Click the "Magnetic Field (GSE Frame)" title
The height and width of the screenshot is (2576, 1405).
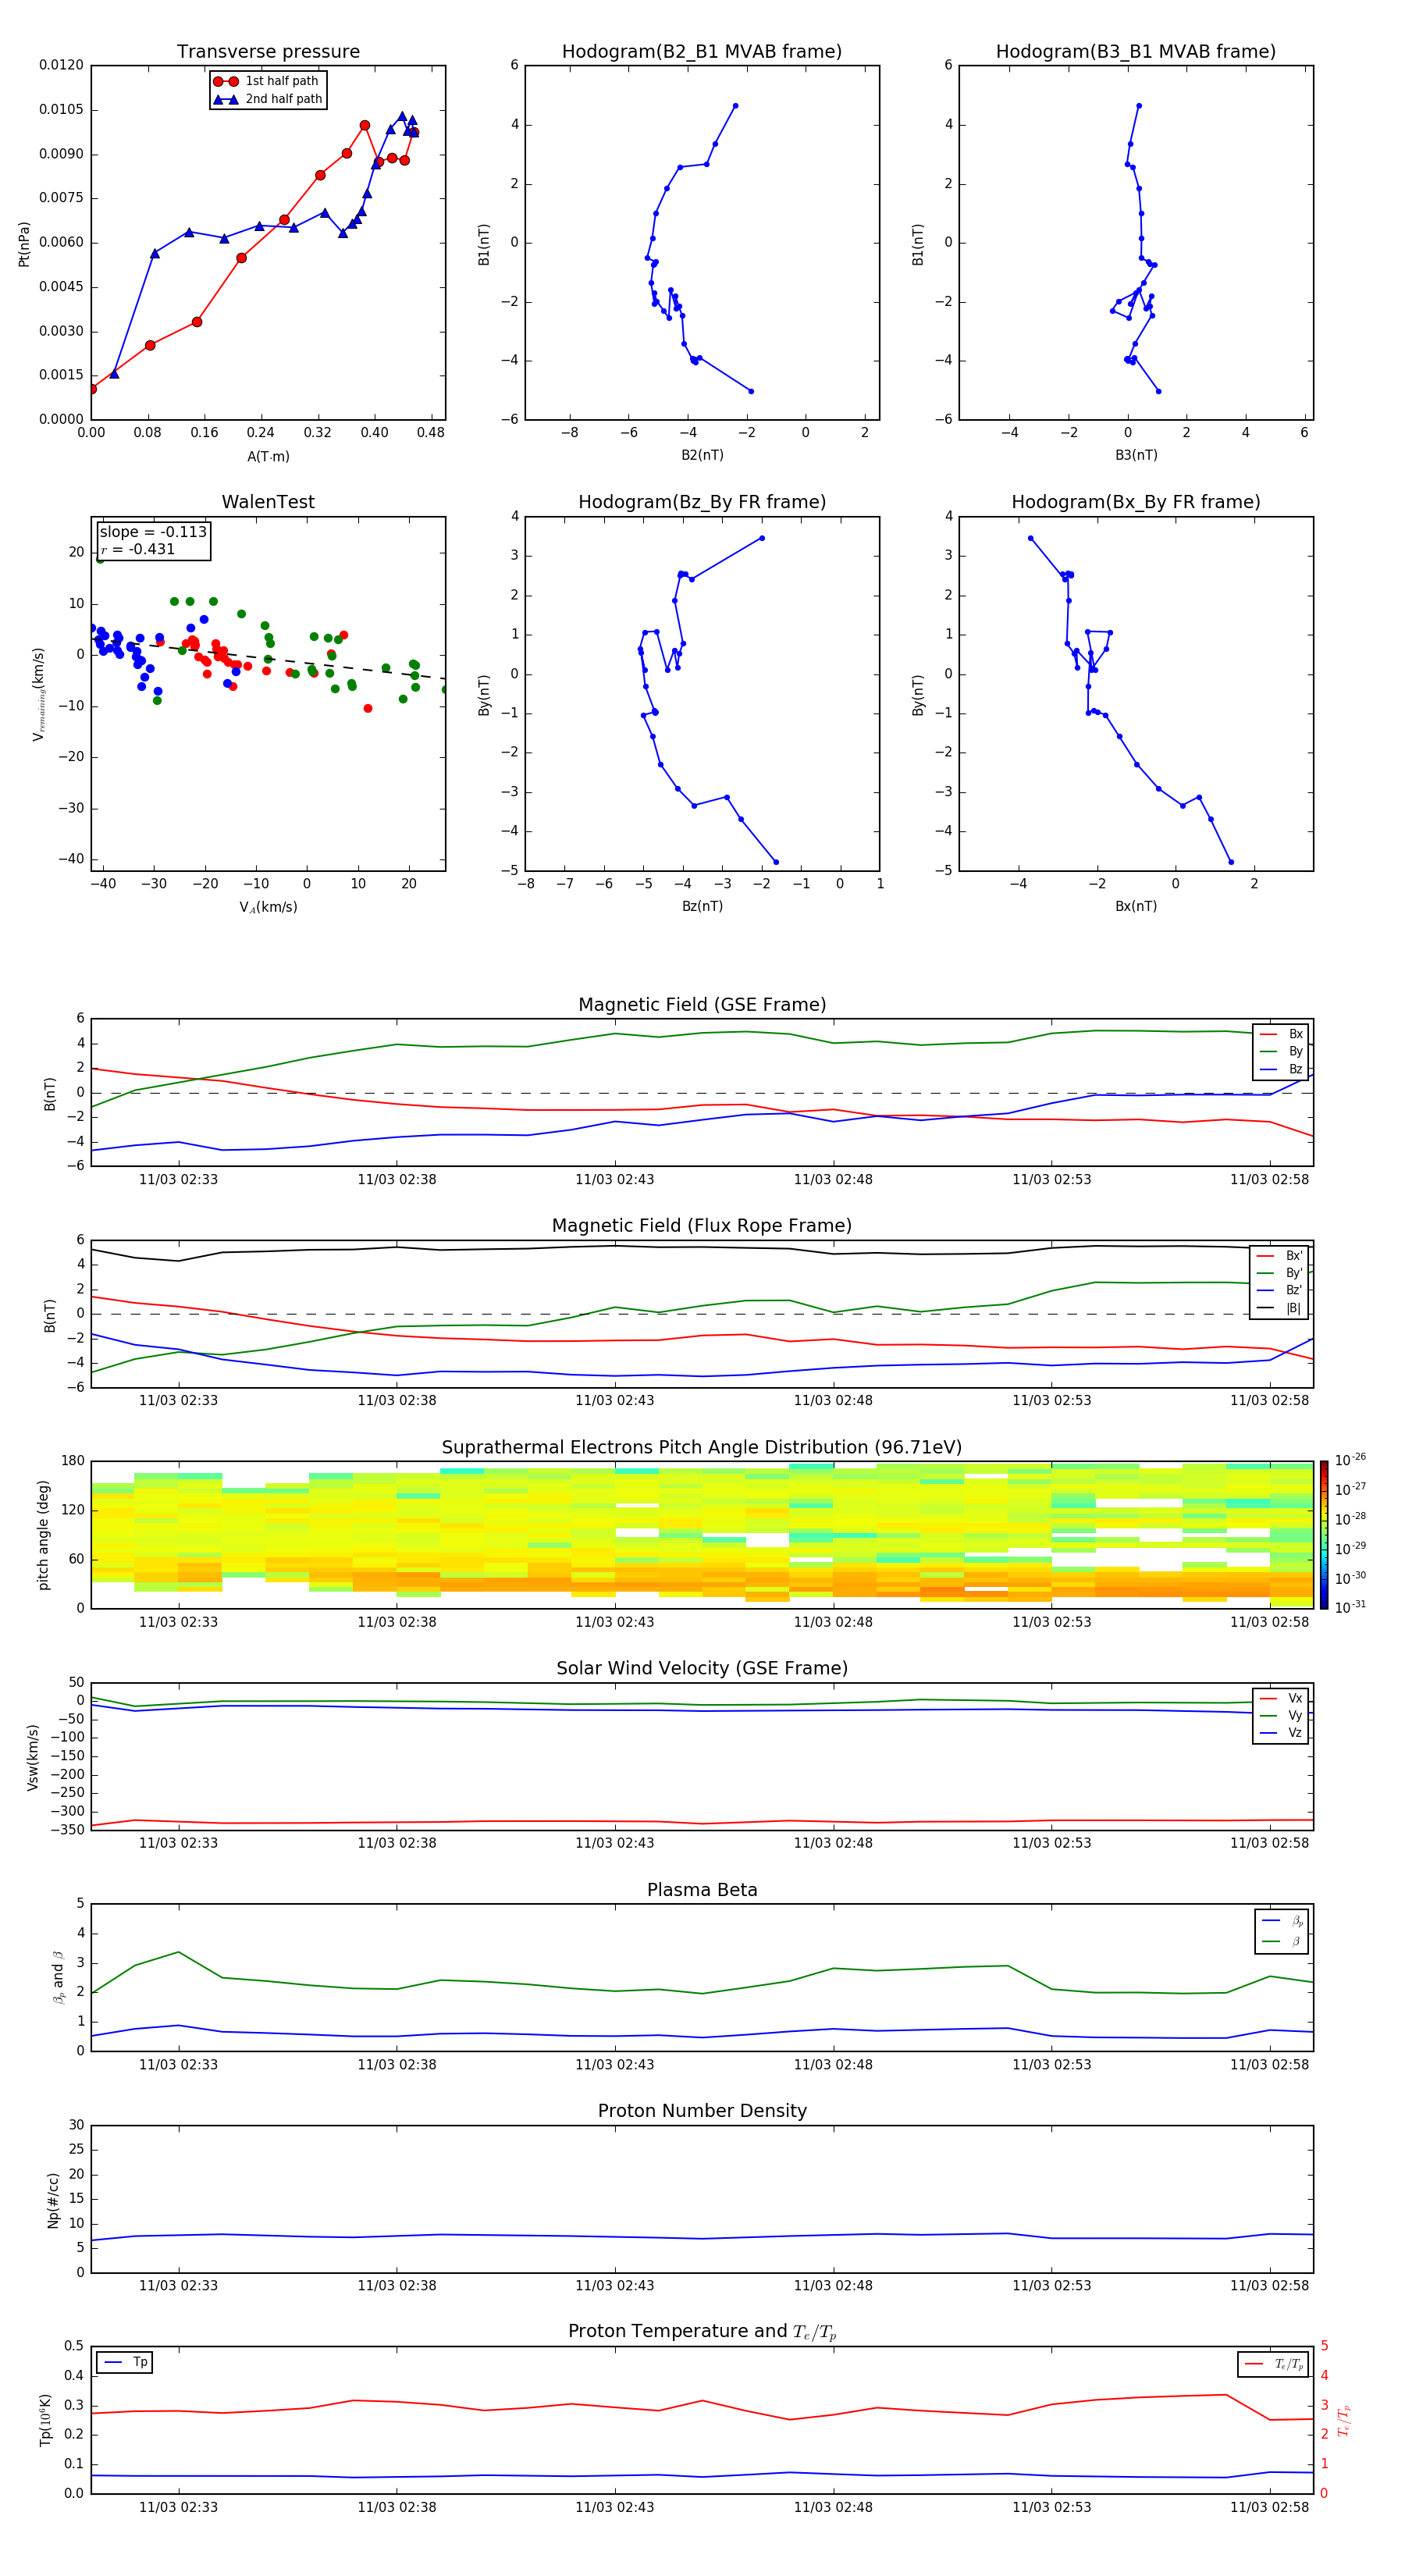(x=702, y=1005)
